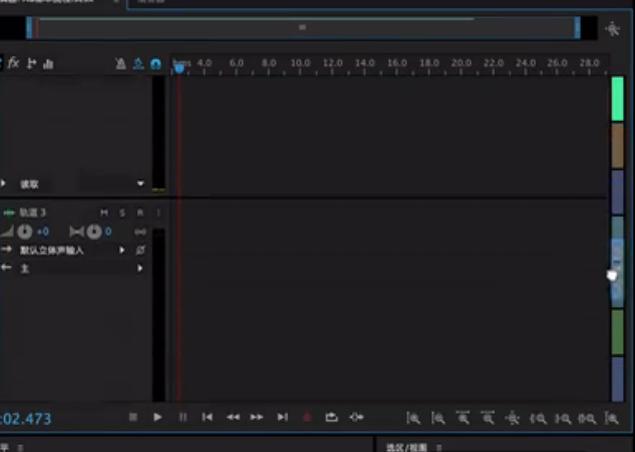
Task: Click the Track 3 volume knob
Action: pyautogui.click(x=24, y=231)
